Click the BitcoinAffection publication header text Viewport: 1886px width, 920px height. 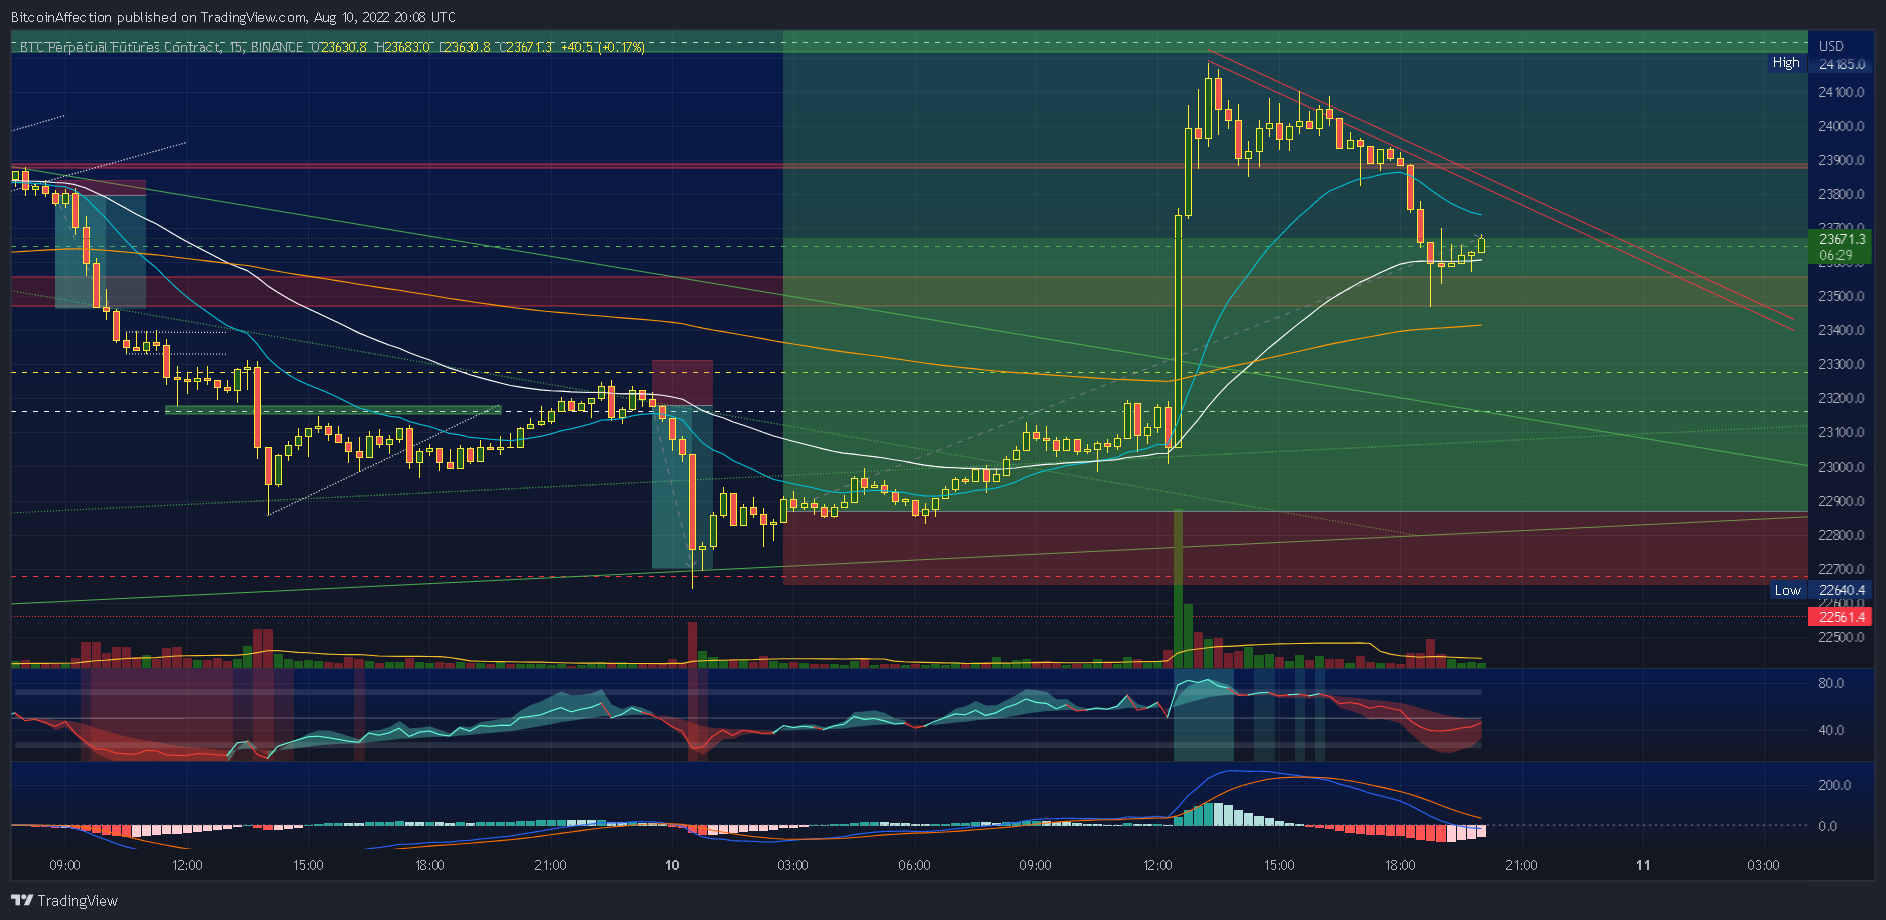point(233,17)
